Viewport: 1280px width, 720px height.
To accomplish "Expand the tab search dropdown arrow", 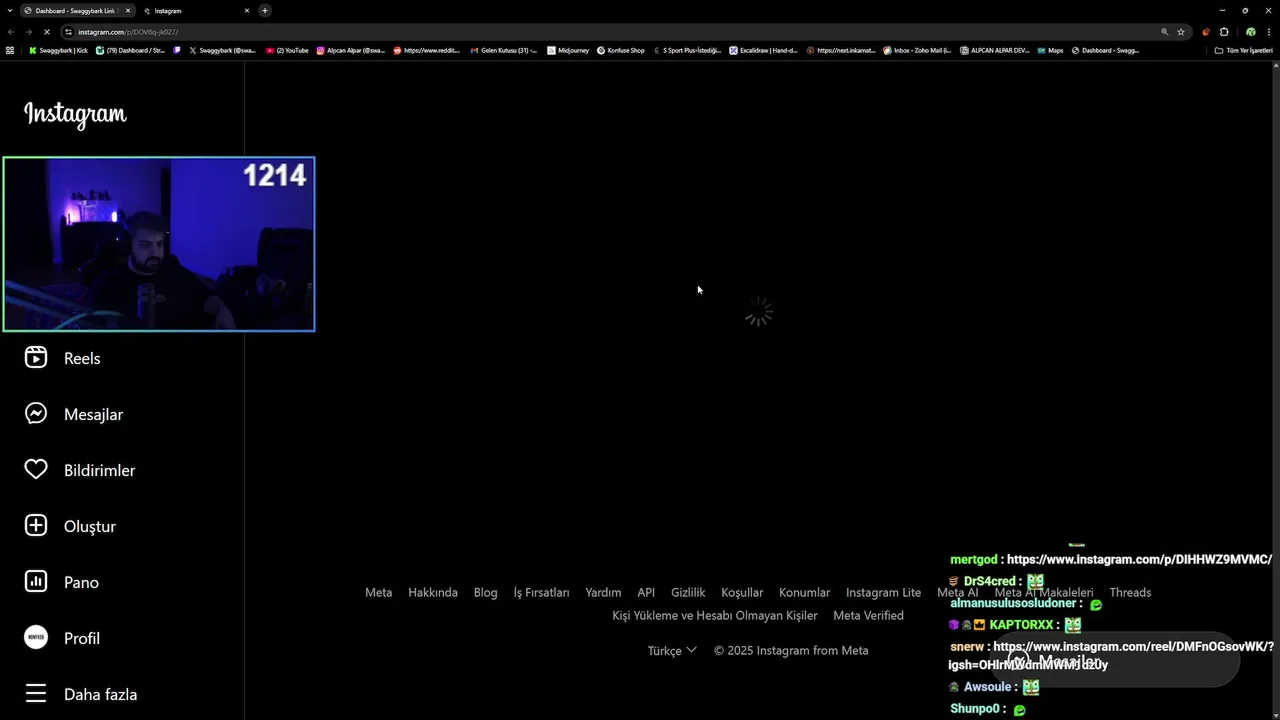I will coord(9,10).
